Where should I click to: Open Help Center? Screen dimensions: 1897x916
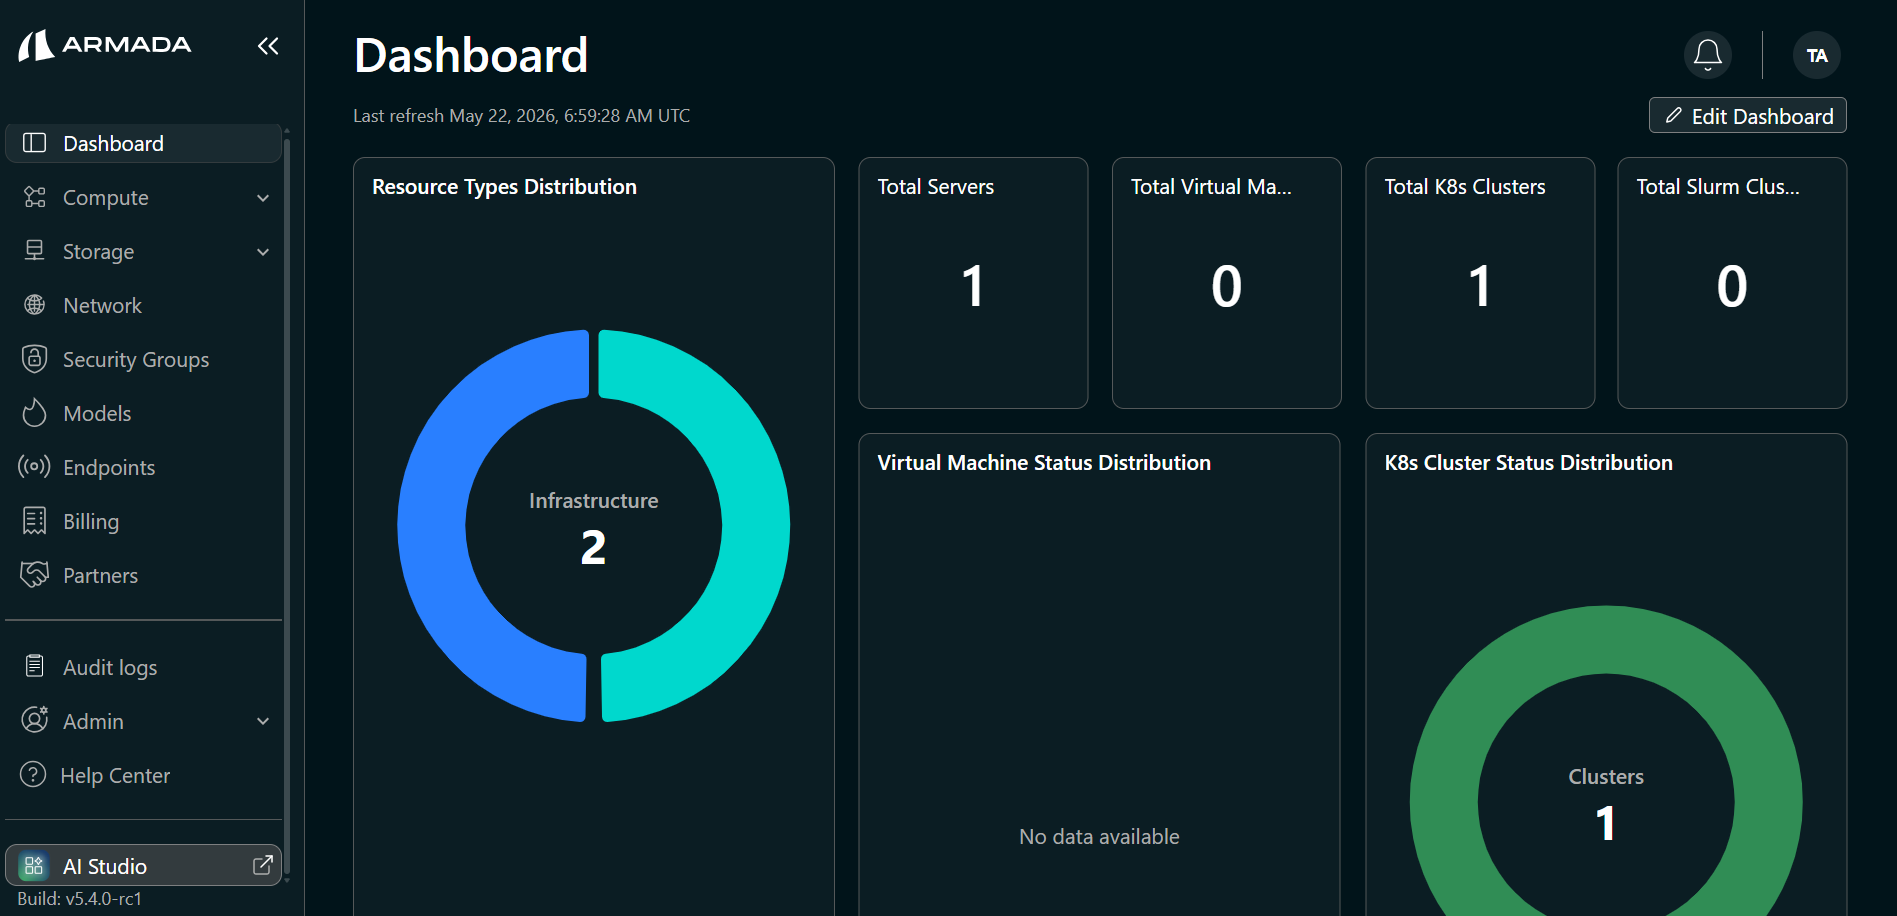(x=143, y=775)
